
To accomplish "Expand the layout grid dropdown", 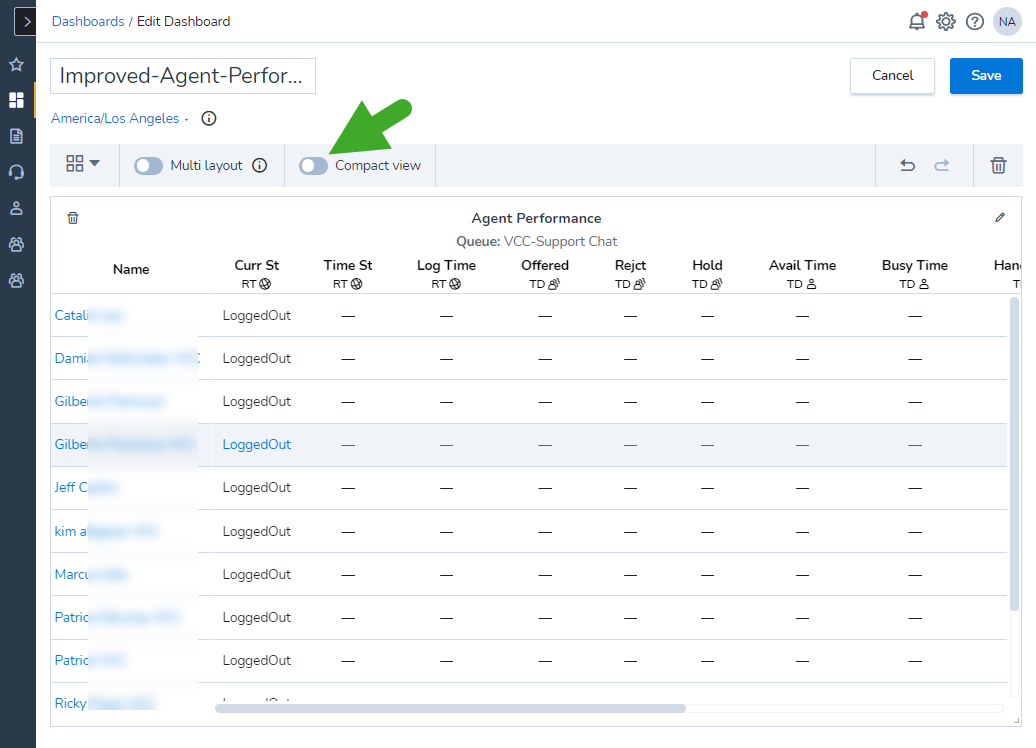I will 84,165.
